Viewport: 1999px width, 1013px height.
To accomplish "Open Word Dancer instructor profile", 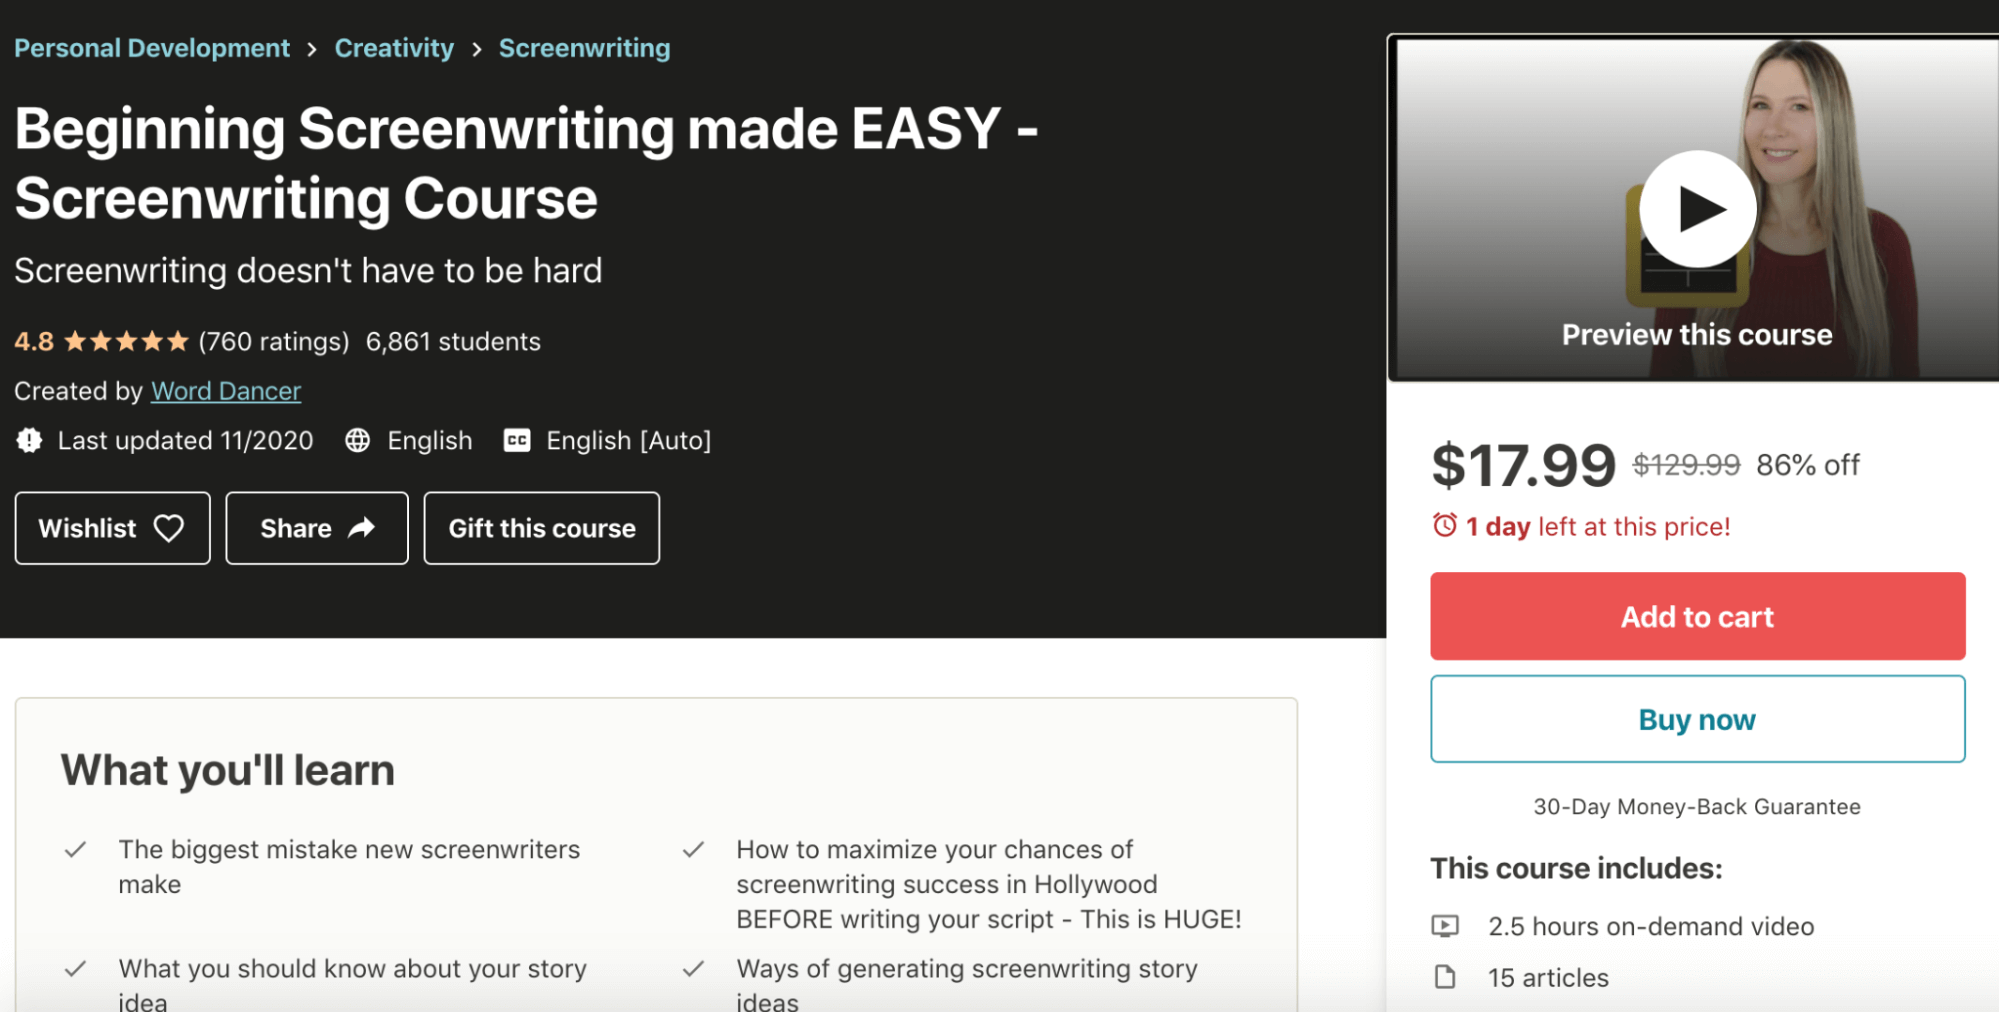I will coord(226,391).
